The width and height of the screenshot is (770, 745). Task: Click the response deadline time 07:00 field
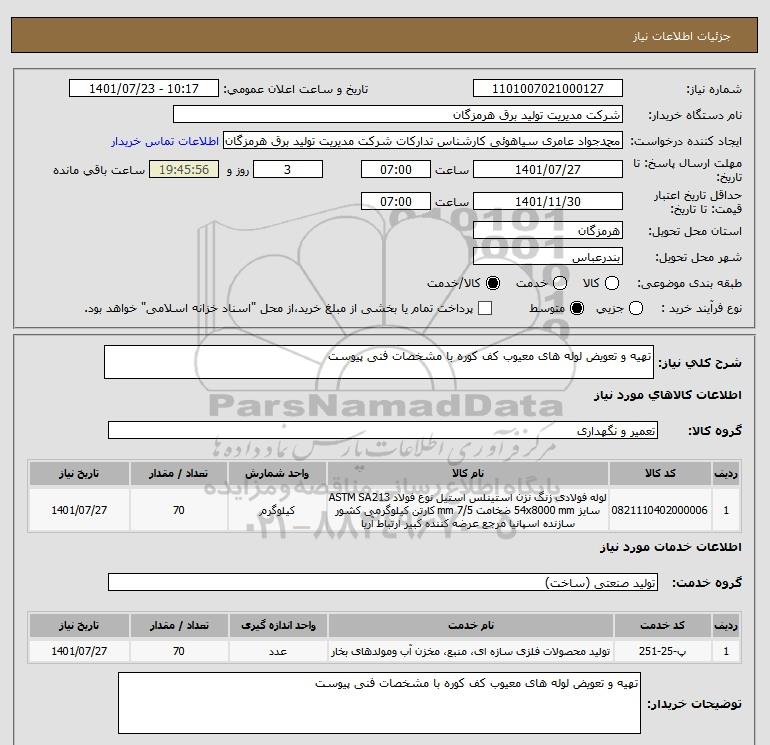pos(396,169)
